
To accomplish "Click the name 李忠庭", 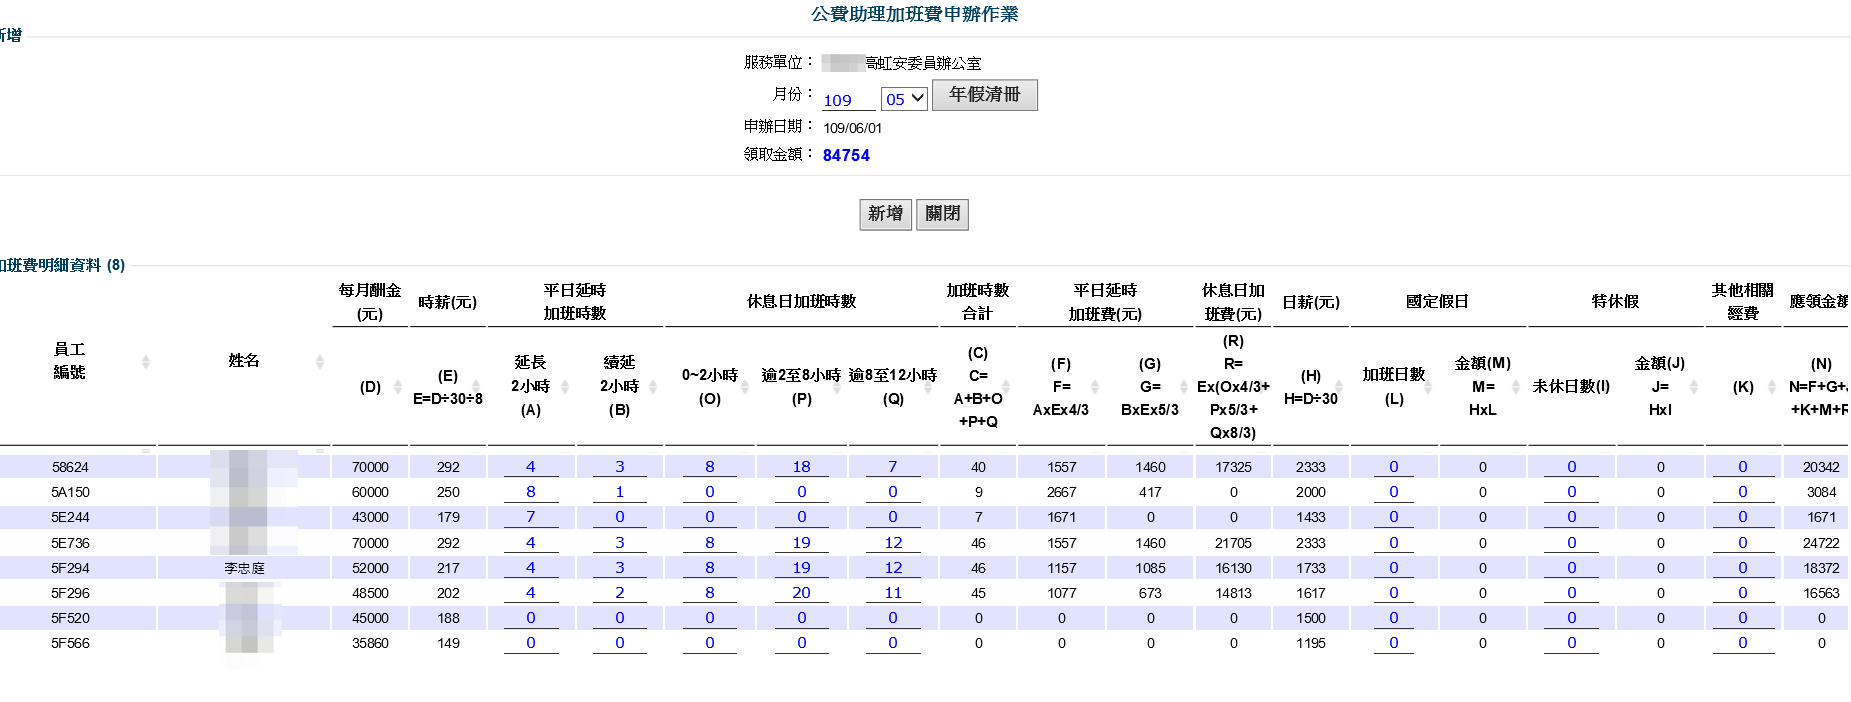I will [244, 568].
